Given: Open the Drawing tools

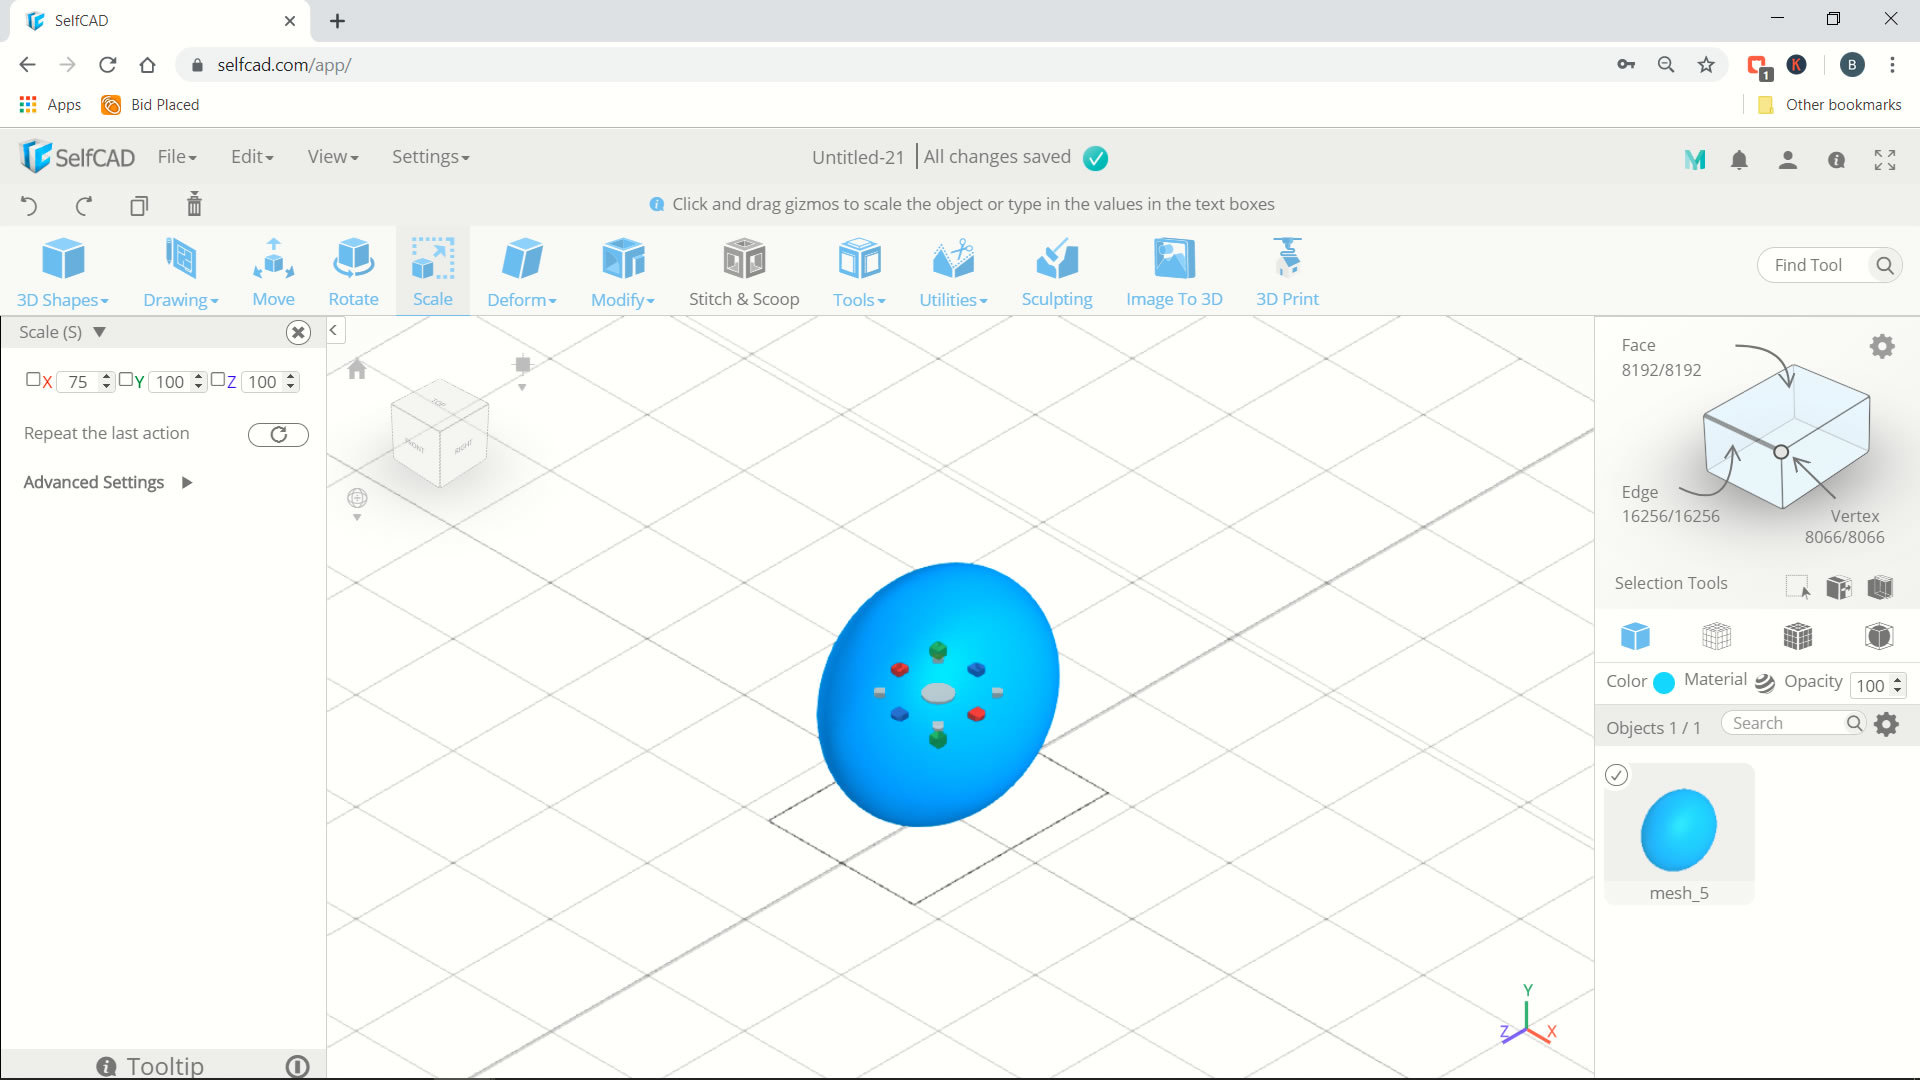Looking at the screenshot, I should (x=181, y=272).
